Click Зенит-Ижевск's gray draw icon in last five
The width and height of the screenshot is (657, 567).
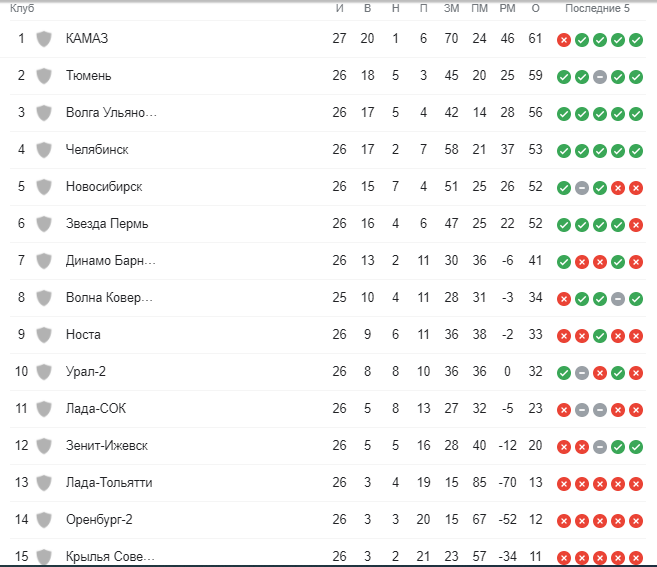599,446
